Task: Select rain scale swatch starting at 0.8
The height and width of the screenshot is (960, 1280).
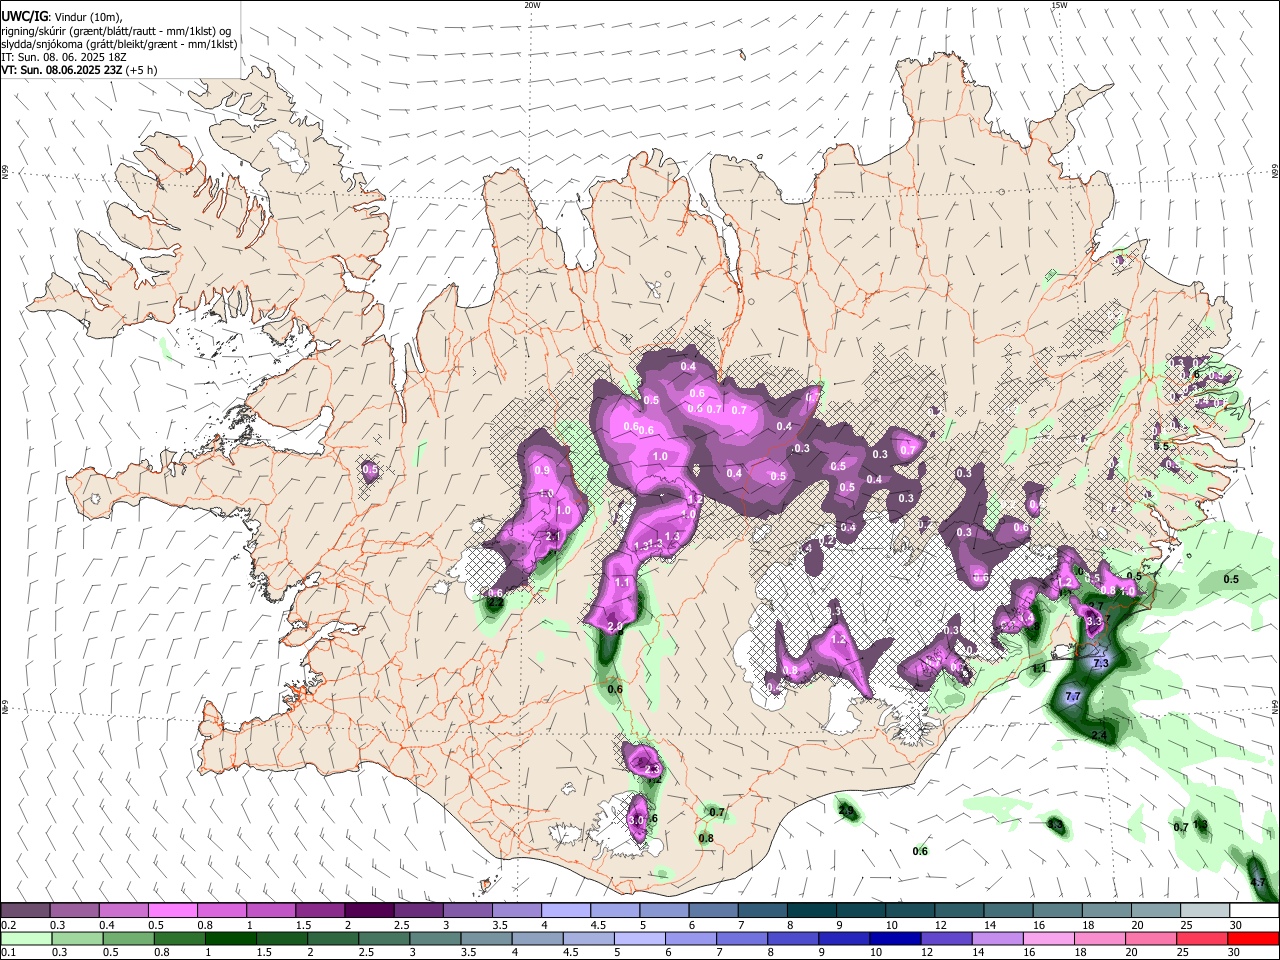Action: (x=180, y=938)
